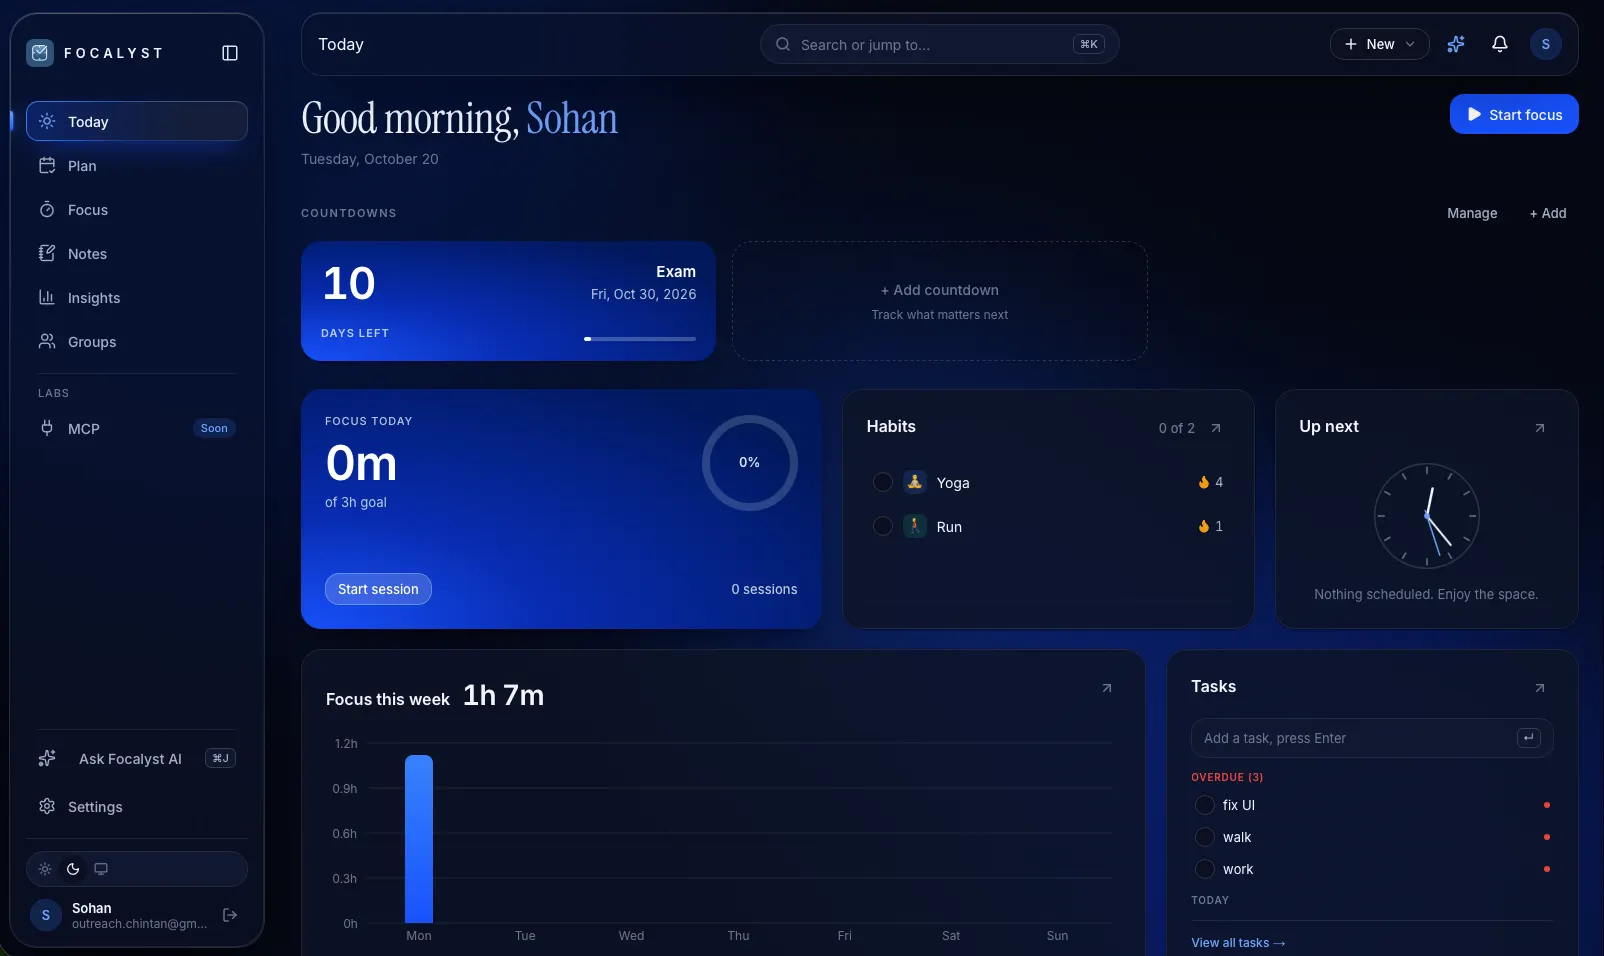
Task: Click + Add countdown link at top right
Action: click(1548, 213)
